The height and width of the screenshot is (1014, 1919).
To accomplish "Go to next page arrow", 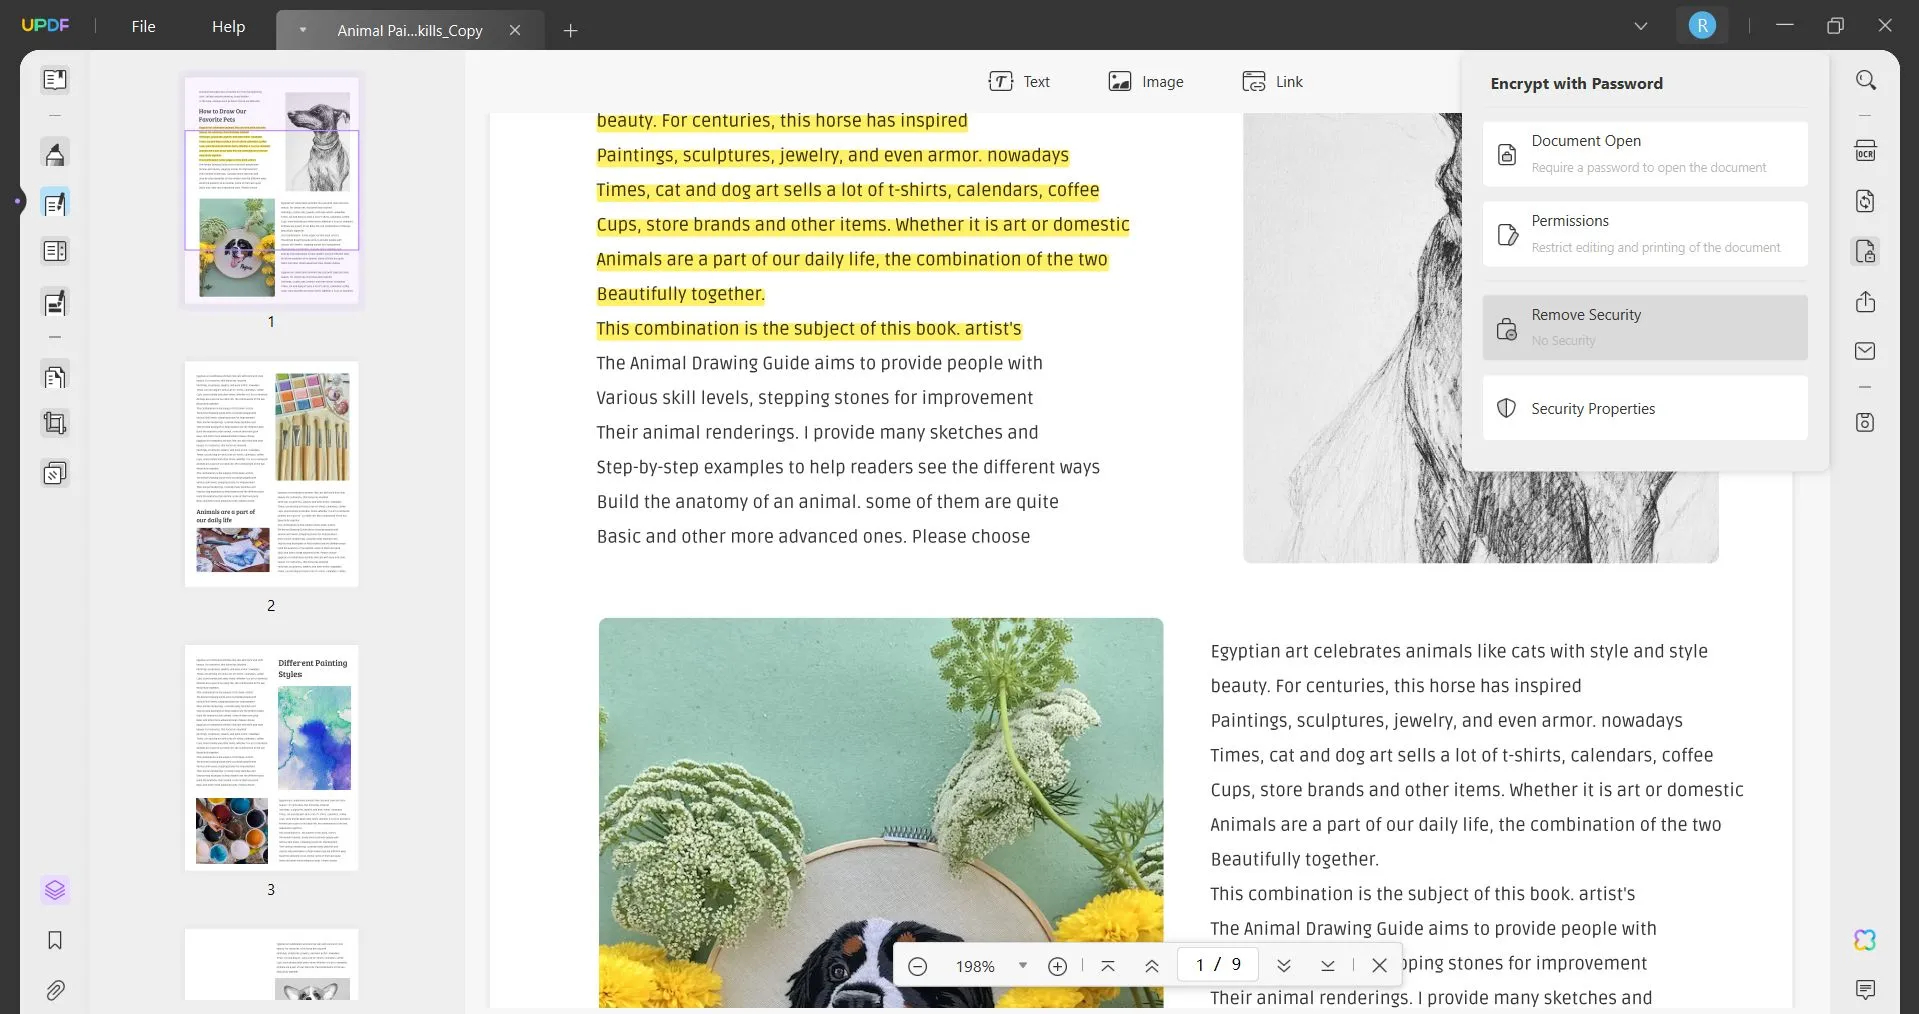I will click(1284, 966).
